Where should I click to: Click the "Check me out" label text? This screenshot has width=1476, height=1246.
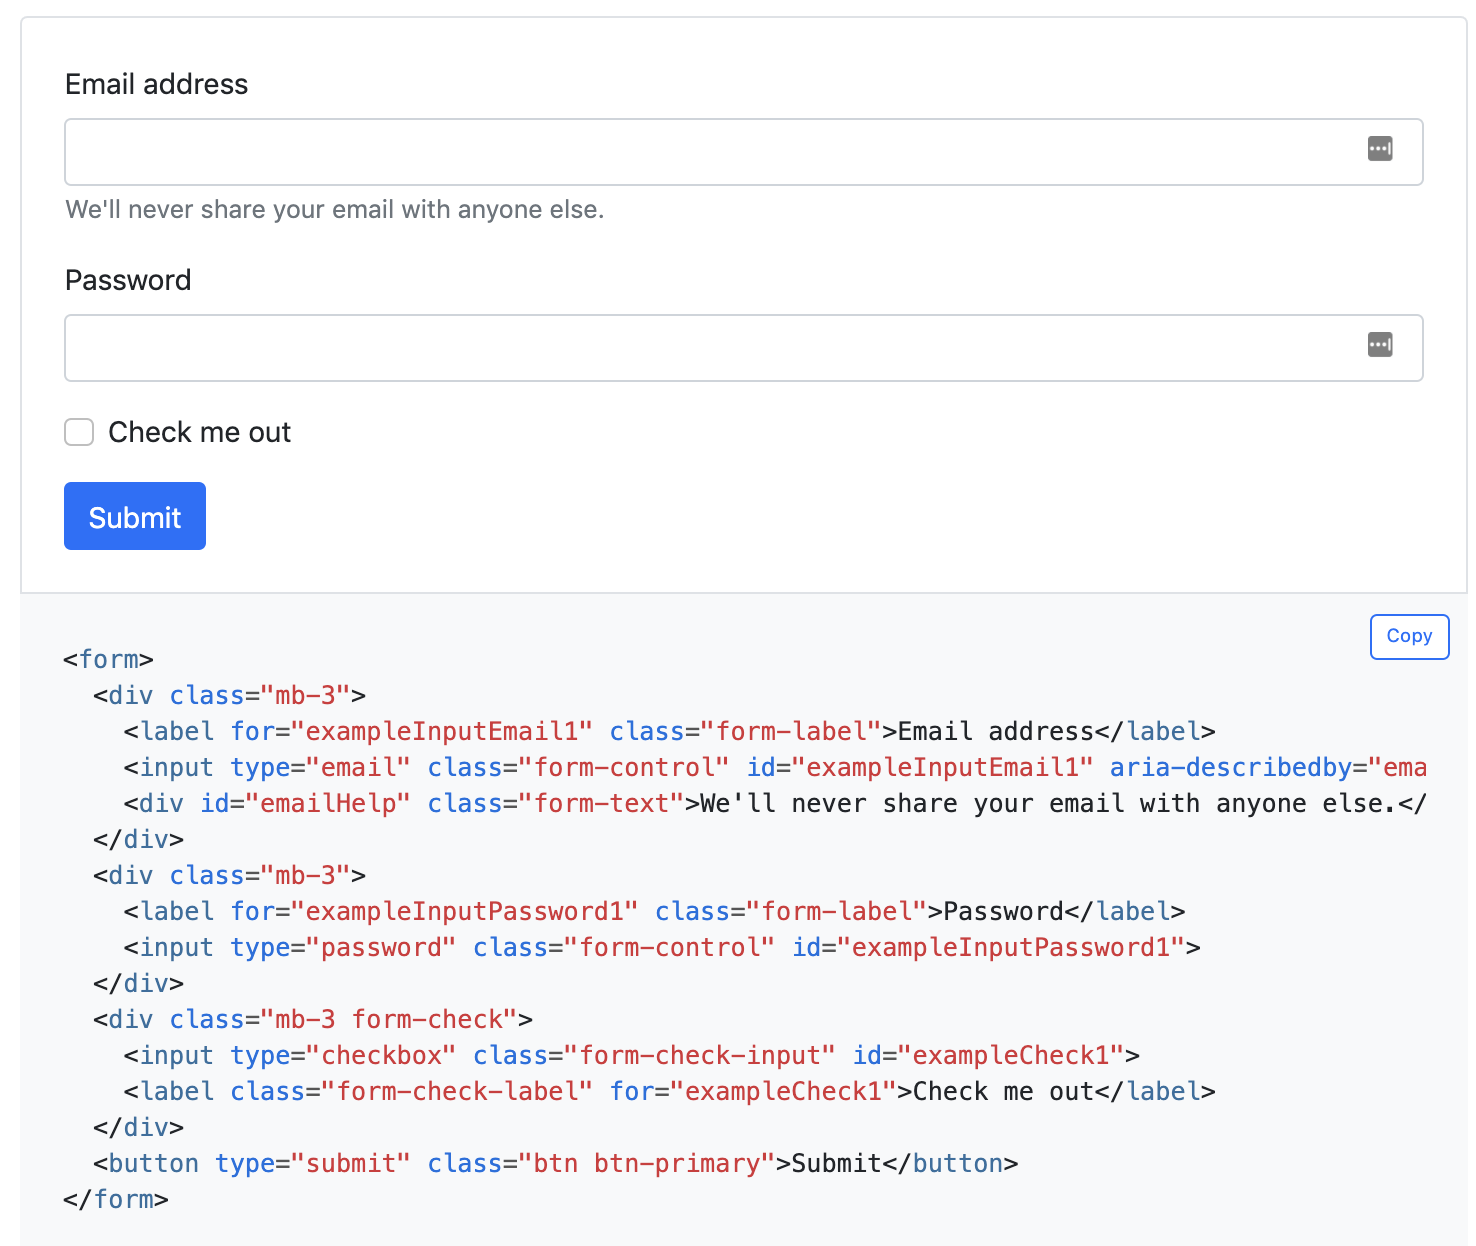point(199,432)
